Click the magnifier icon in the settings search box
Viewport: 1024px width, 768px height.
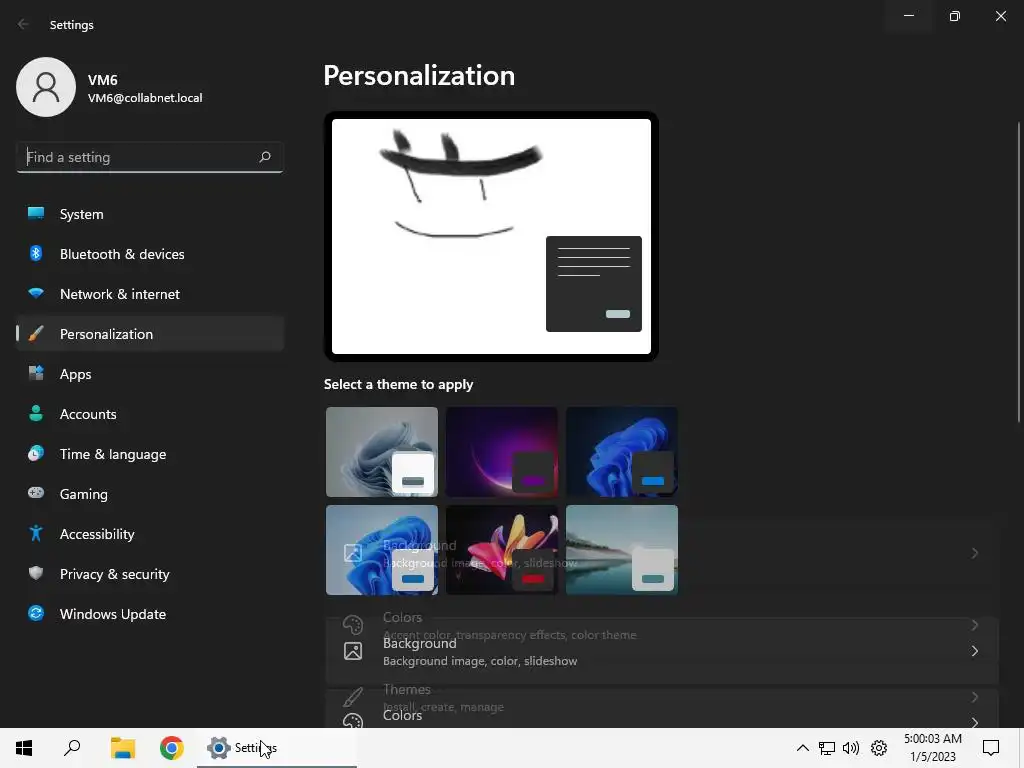264,157
